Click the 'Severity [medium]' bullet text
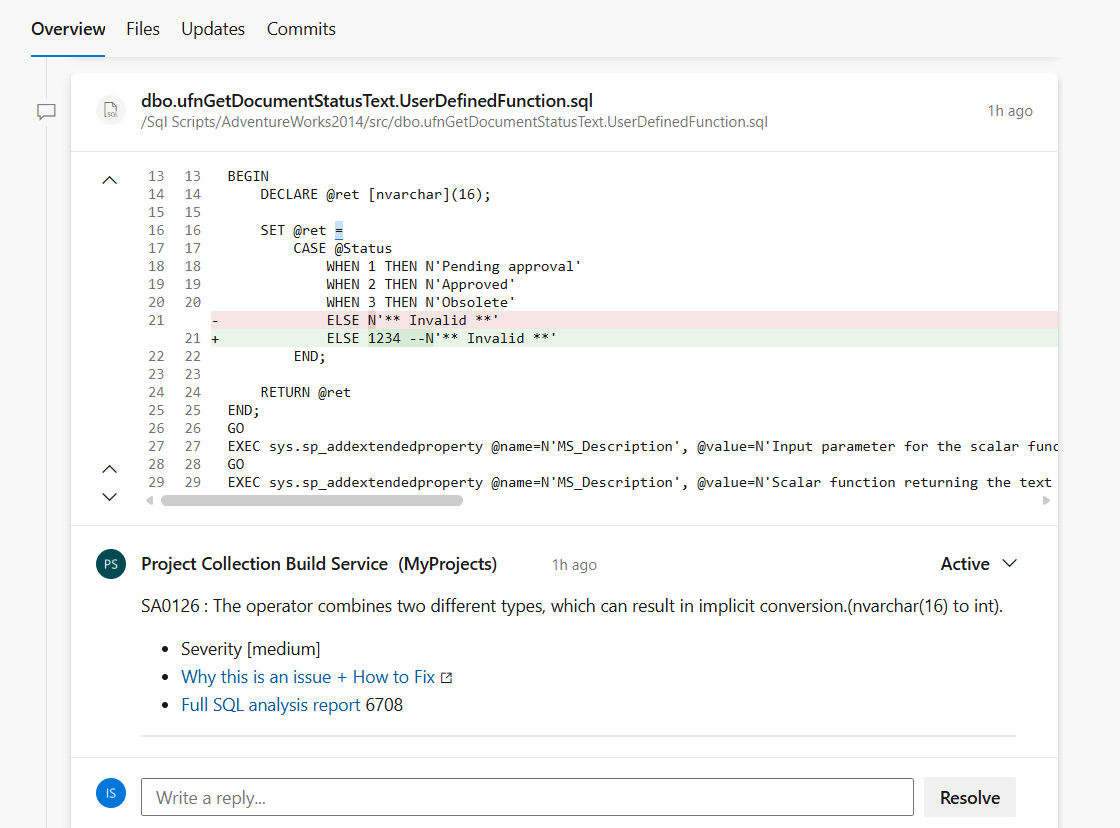This screenshot has width=1120, height=828. 251,649
